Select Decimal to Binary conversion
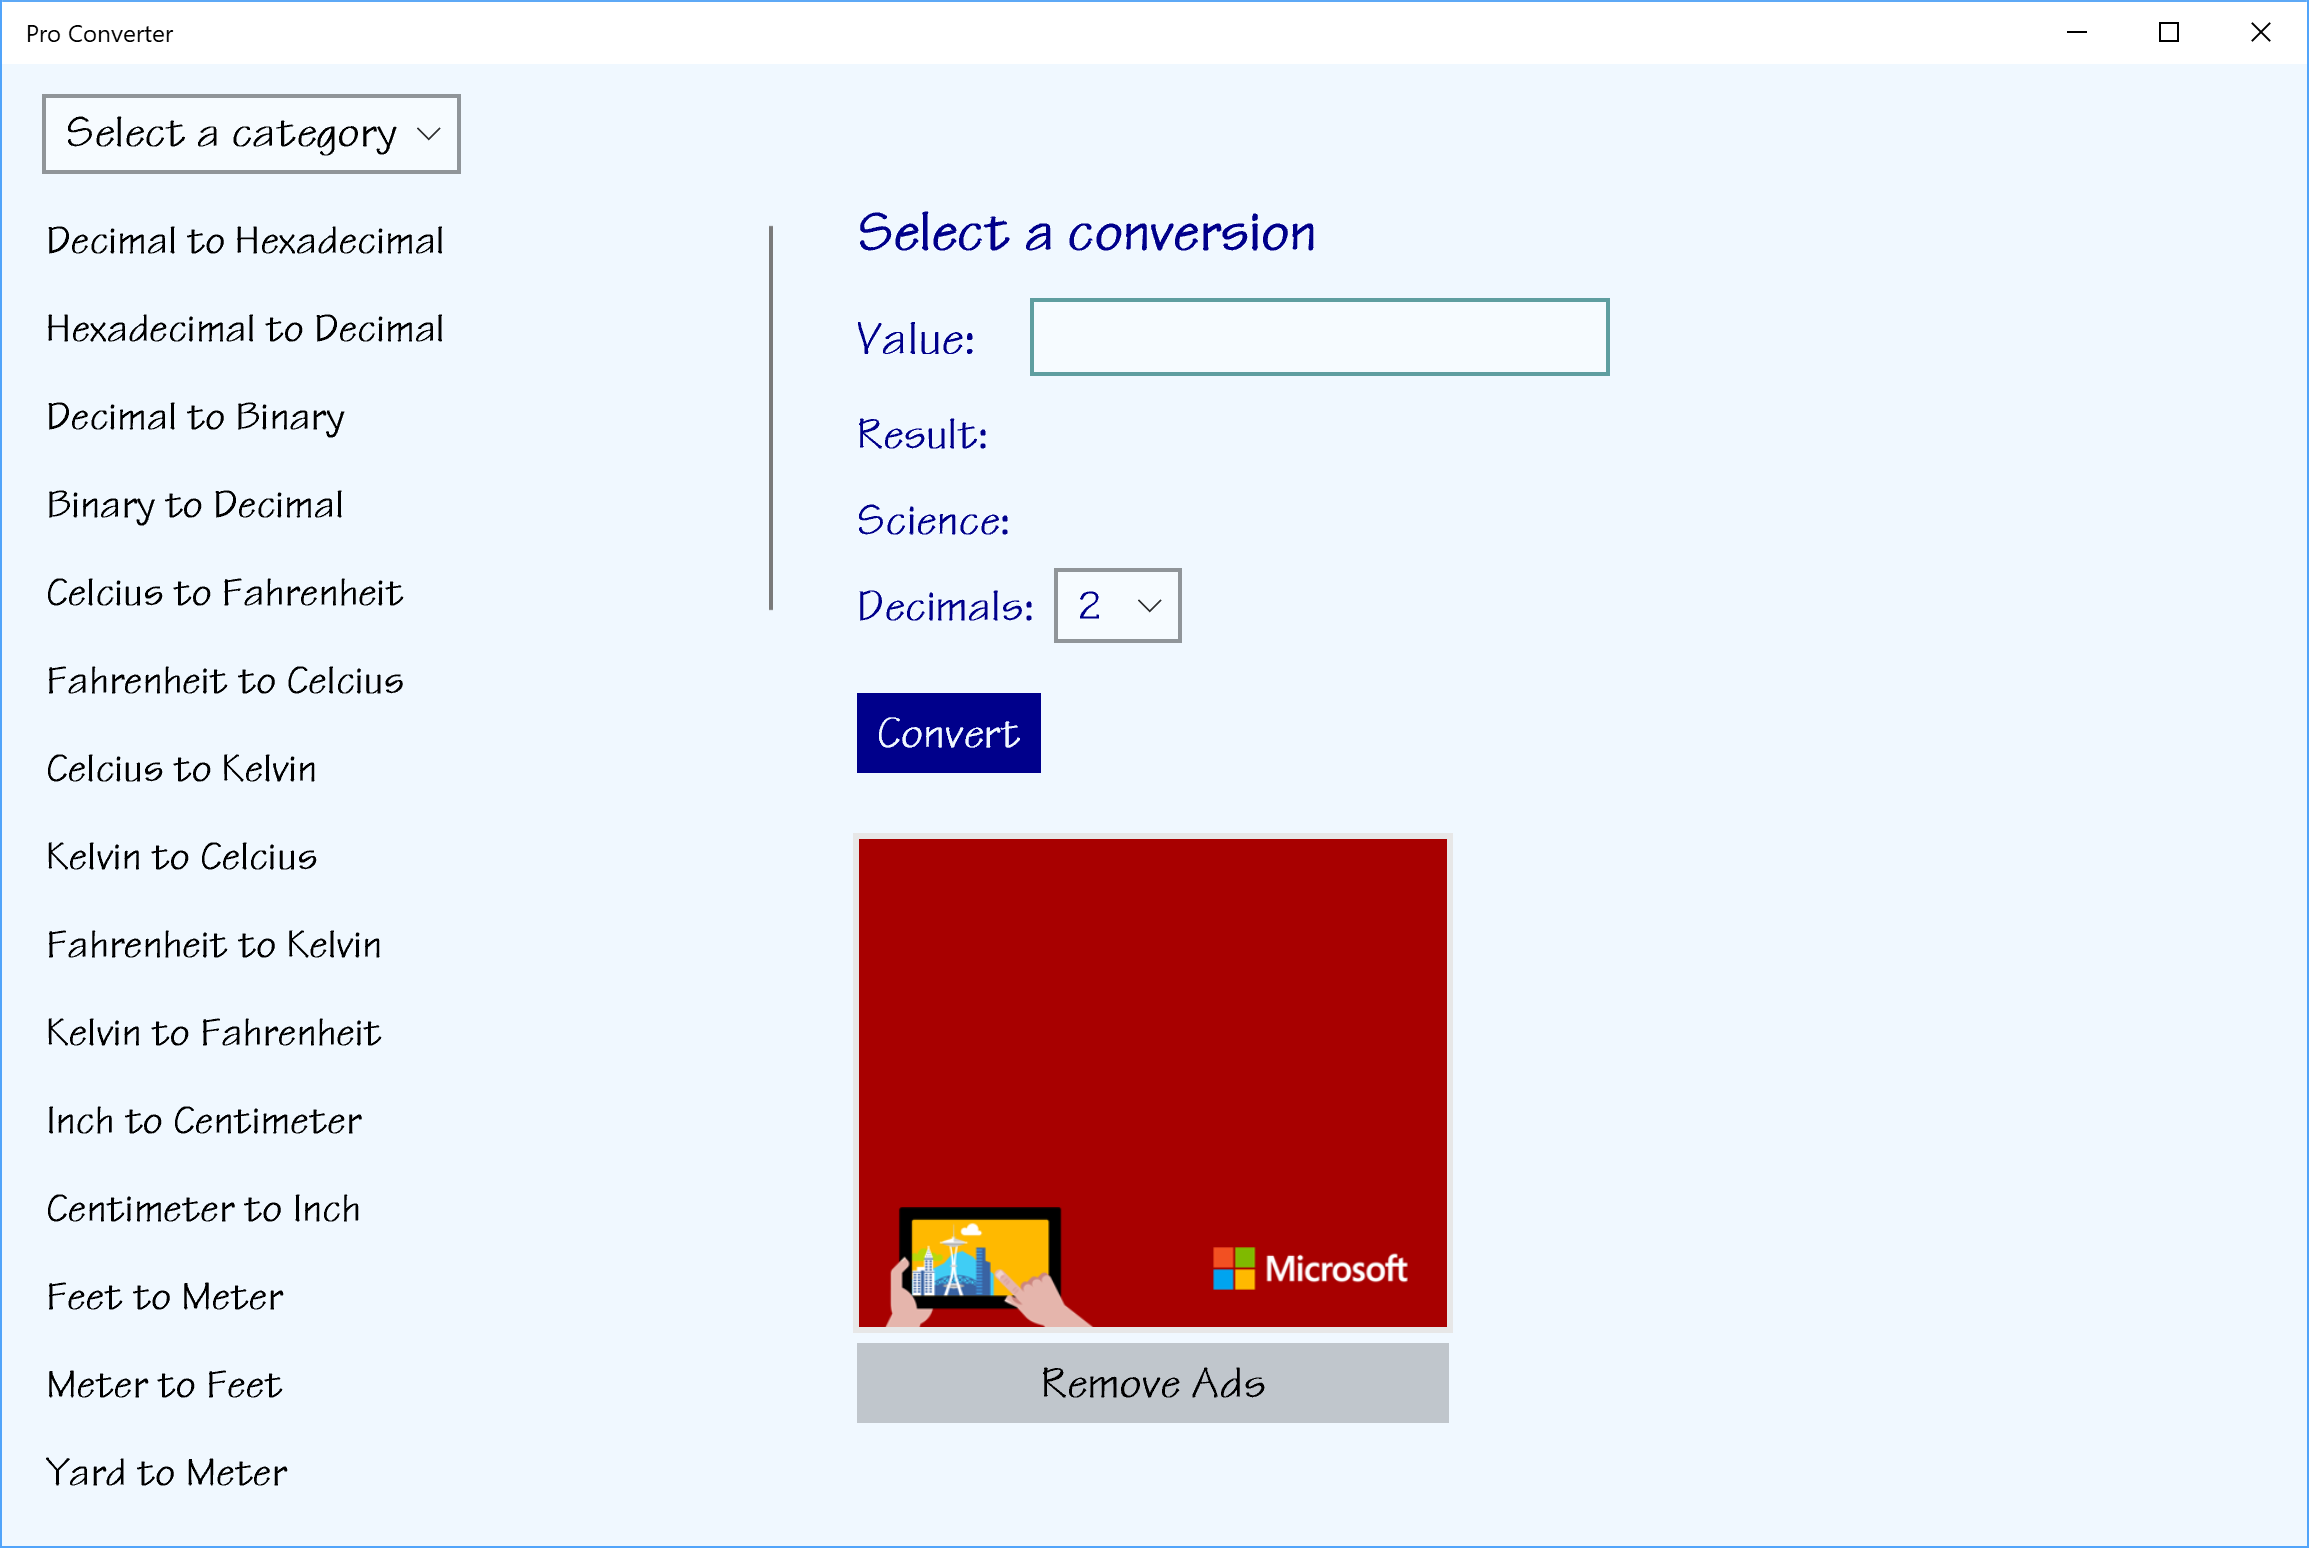The image size is (2309, 1548). tap(196, 417)
